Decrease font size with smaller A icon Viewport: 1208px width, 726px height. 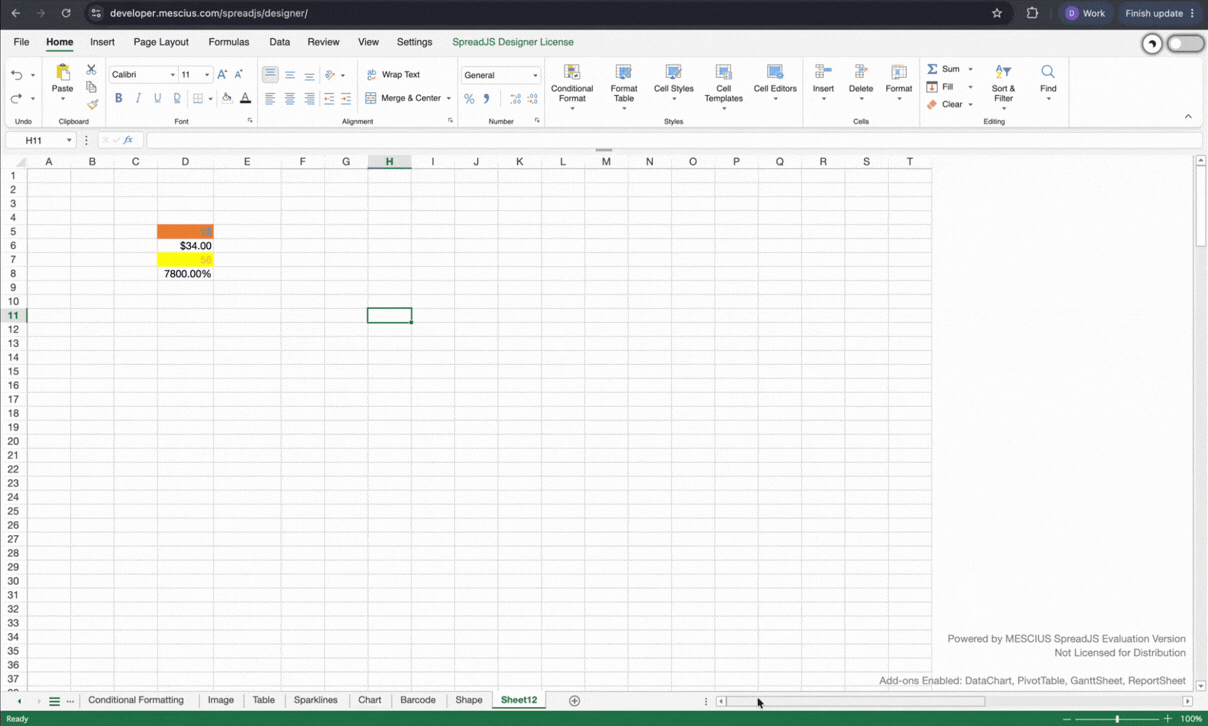(x=239, y=74)
